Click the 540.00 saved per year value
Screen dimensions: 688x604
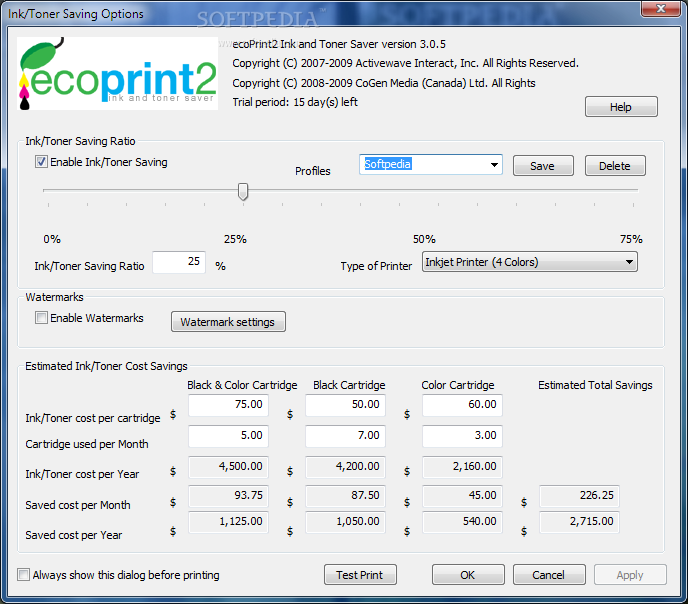click(x=462, y=522)
